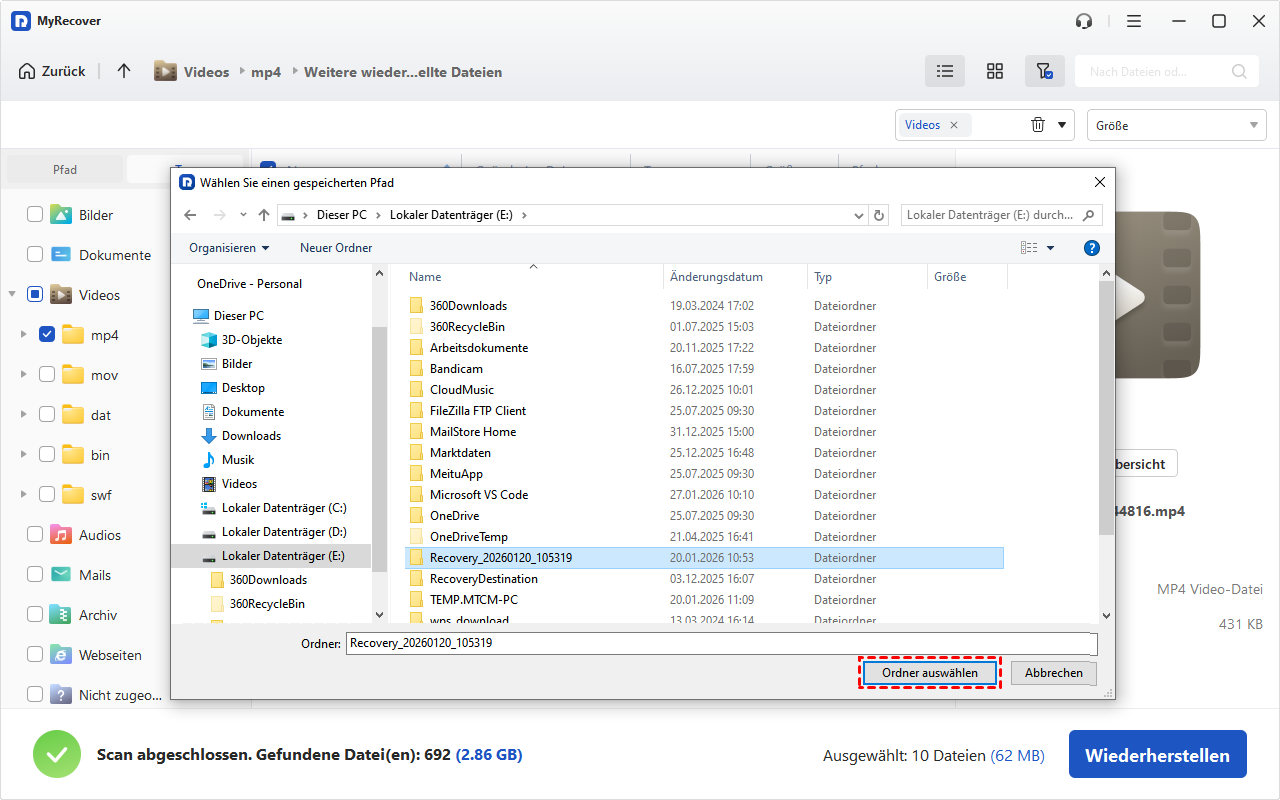Switch to list view layout icon
The width and height of the screenshot is (1280, 800).
(x=944, y=71)
